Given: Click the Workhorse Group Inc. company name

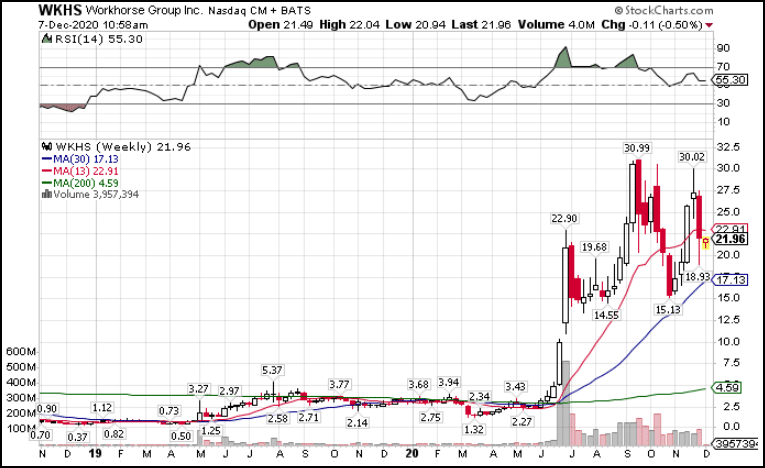Looking at the screenshot, I should point(144,10).
